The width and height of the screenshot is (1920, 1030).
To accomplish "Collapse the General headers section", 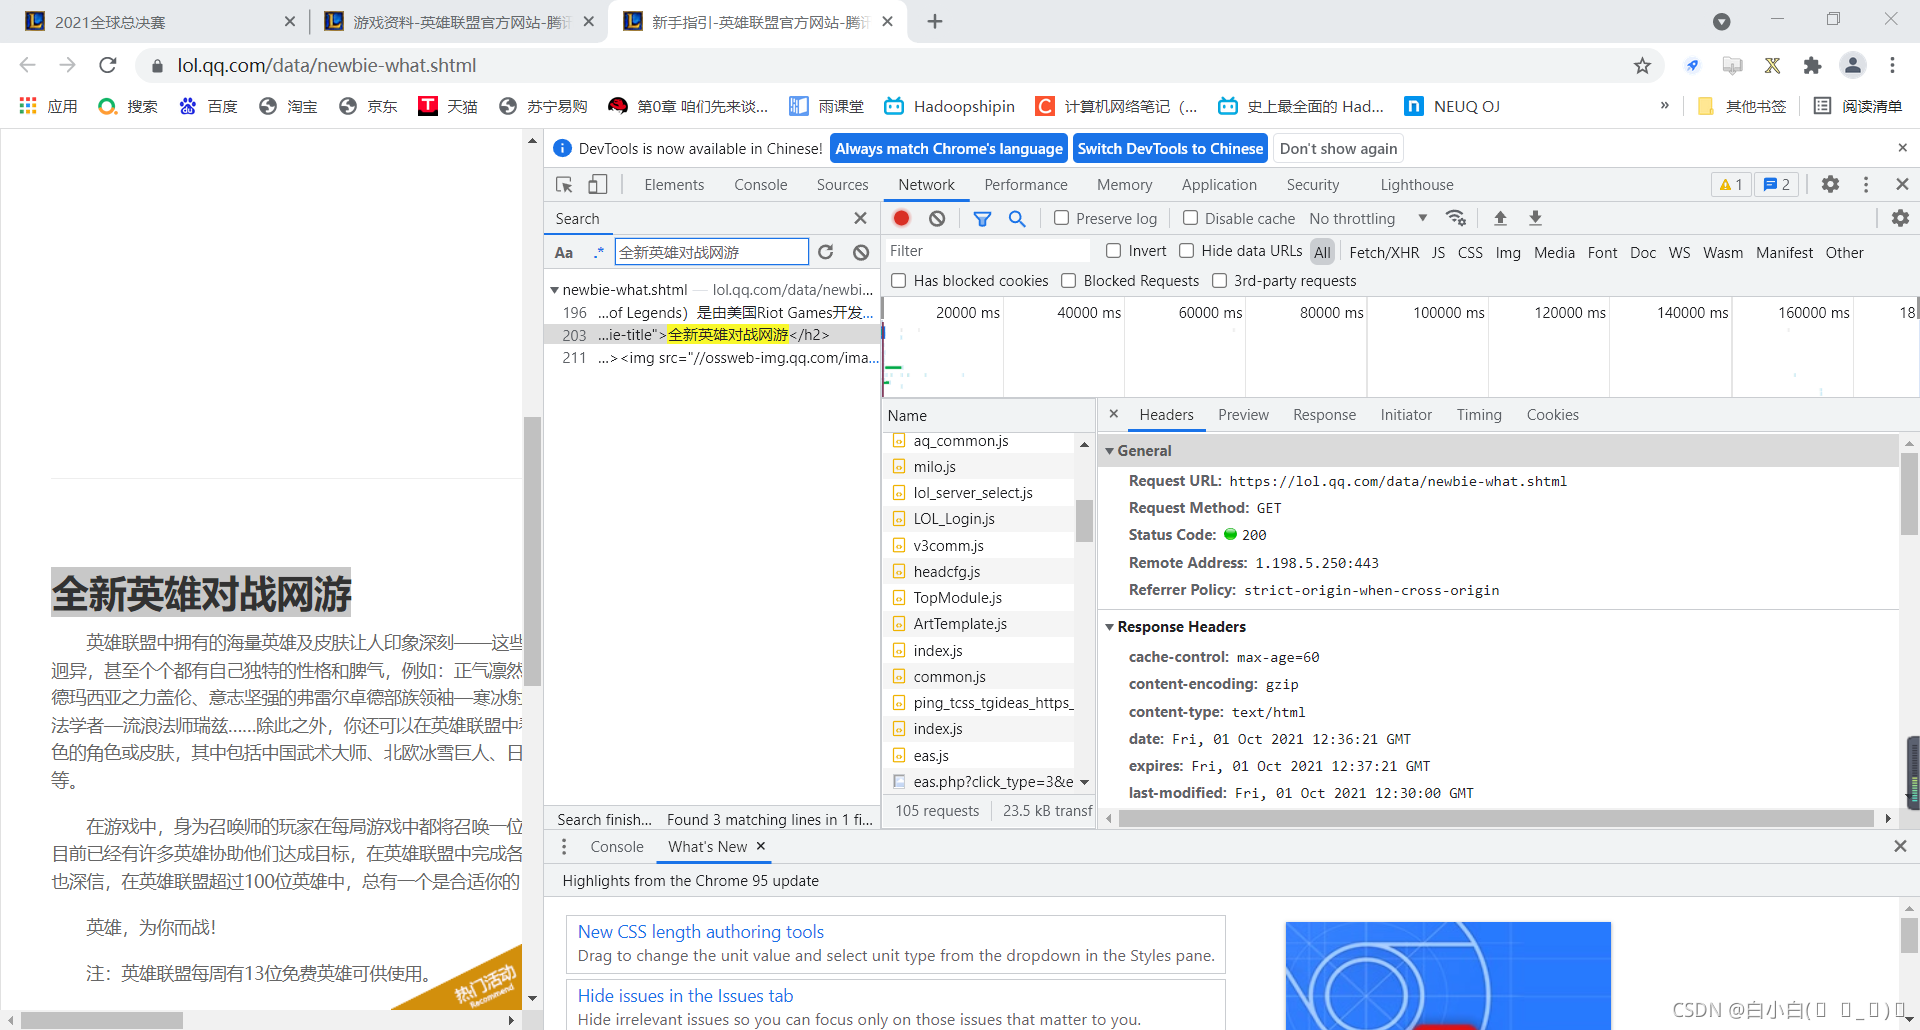I will coord(1110,451).
